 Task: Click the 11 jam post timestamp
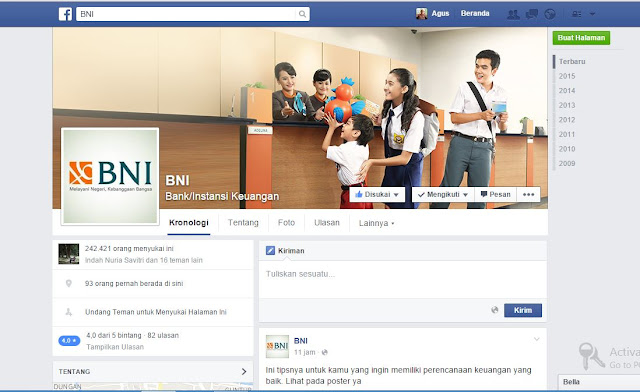tap(304, 352)
